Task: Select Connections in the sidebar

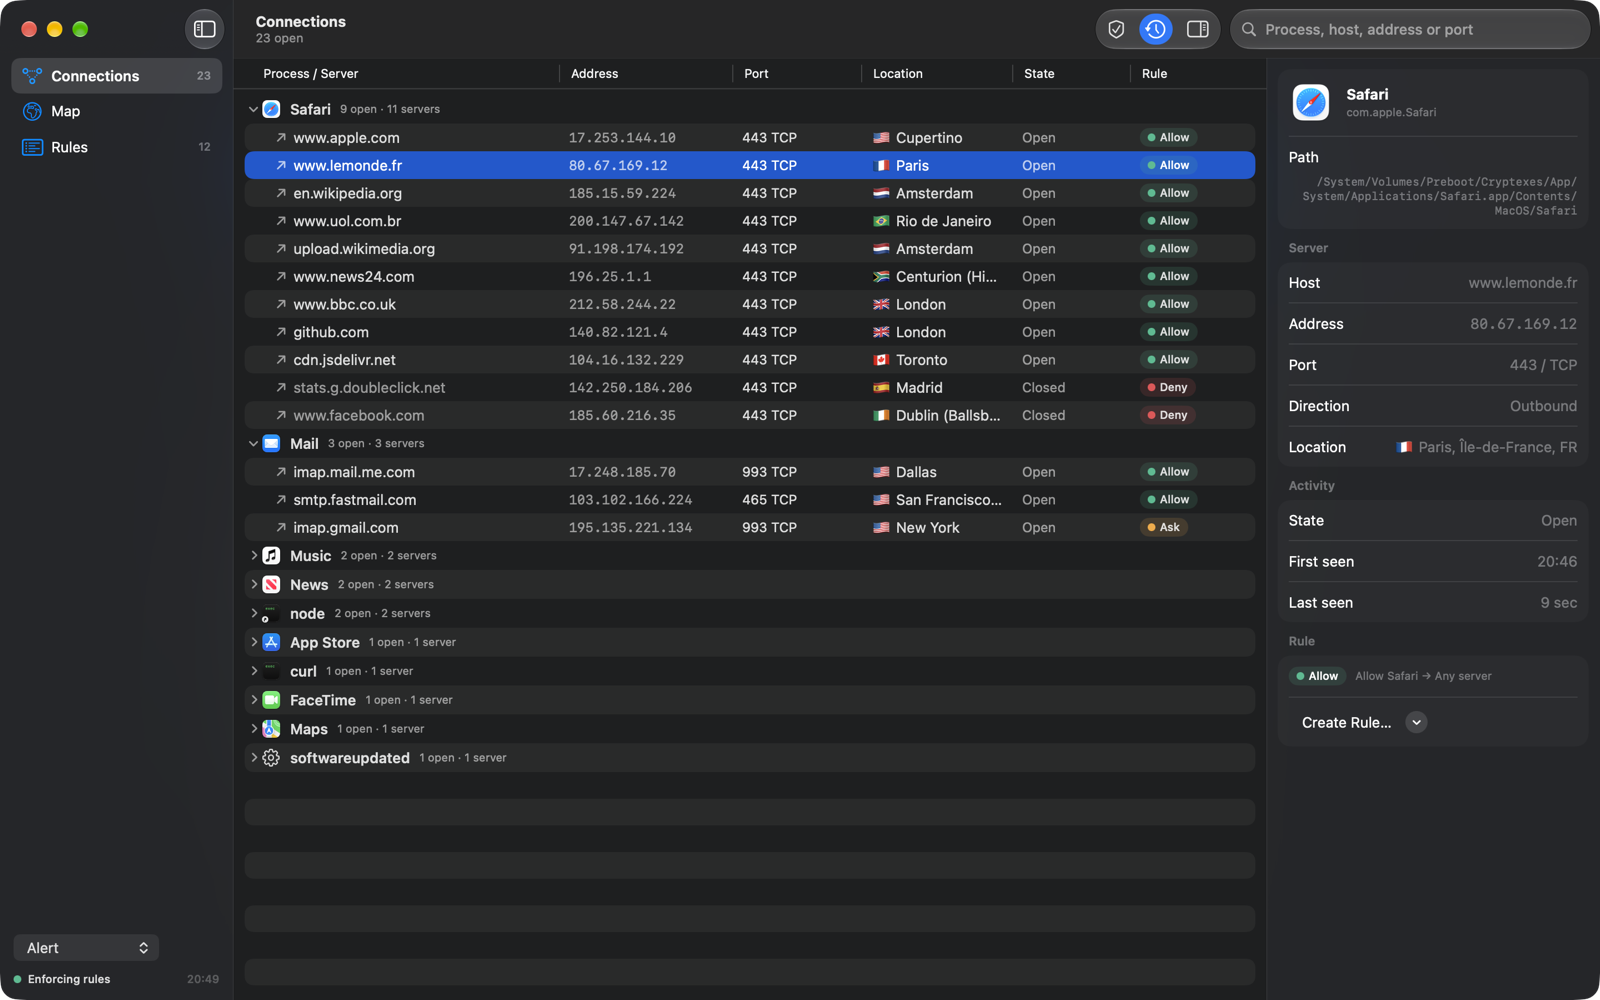Action: tap(117, 76)
